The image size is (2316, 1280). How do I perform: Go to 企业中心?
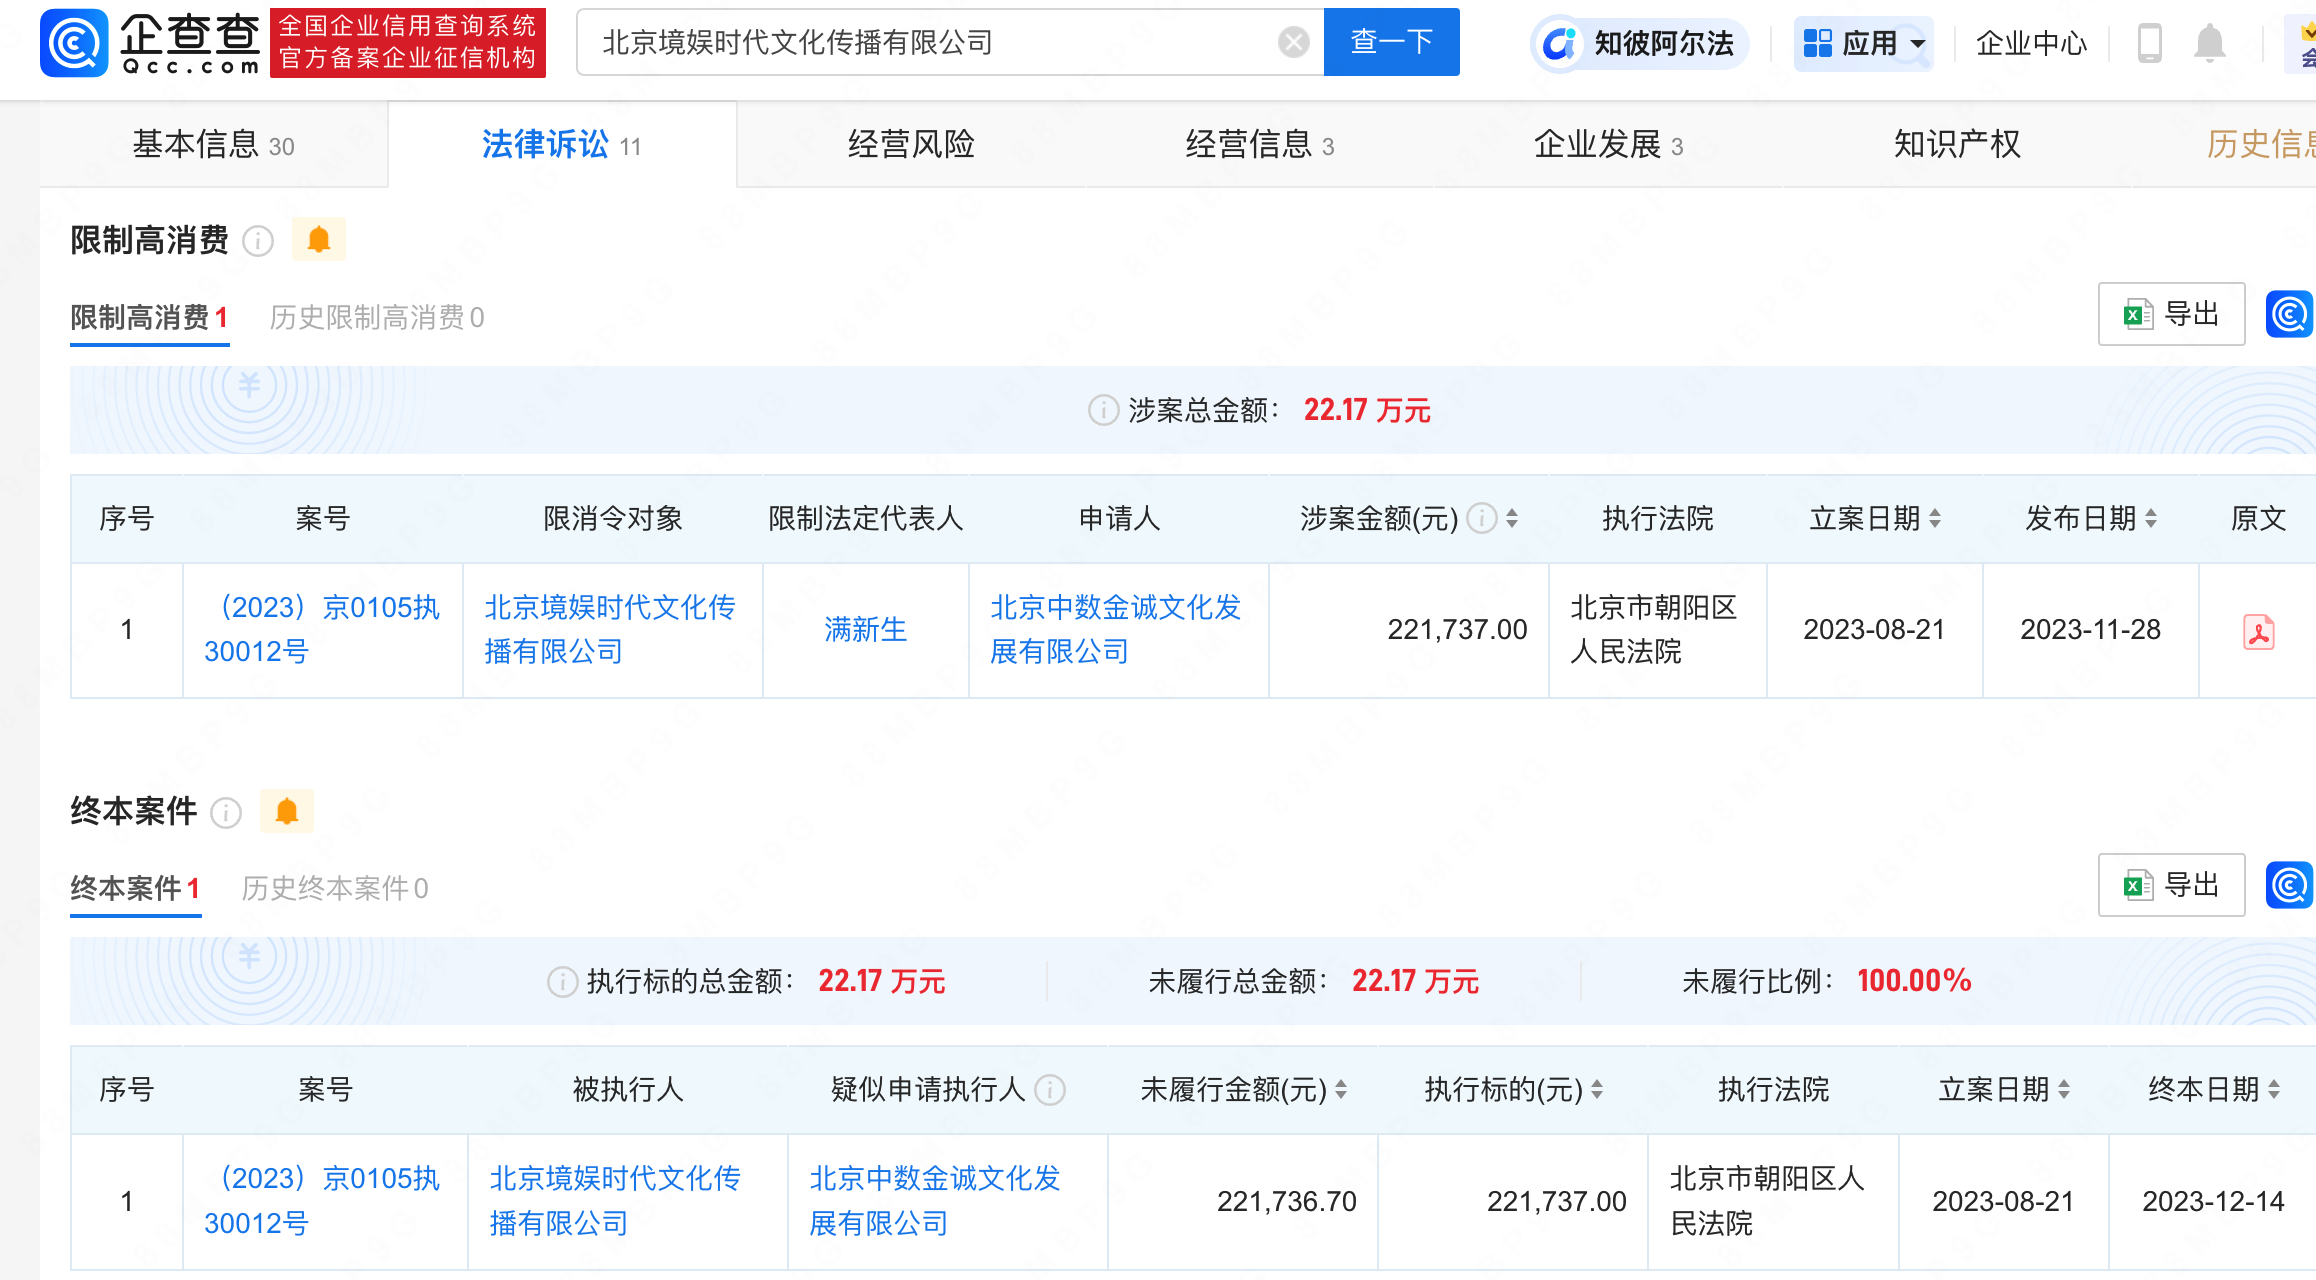click(2031, 43)
